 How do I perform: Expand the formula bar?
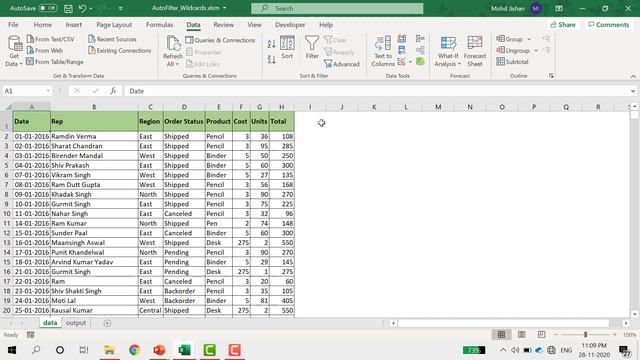pos(633,91)
